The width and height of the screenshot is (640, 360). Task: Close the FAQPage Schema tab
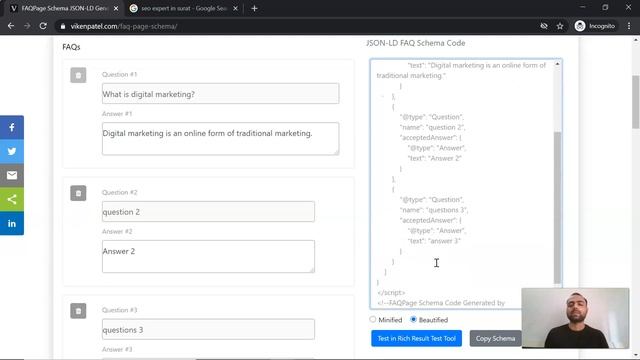tap(116, 8)
